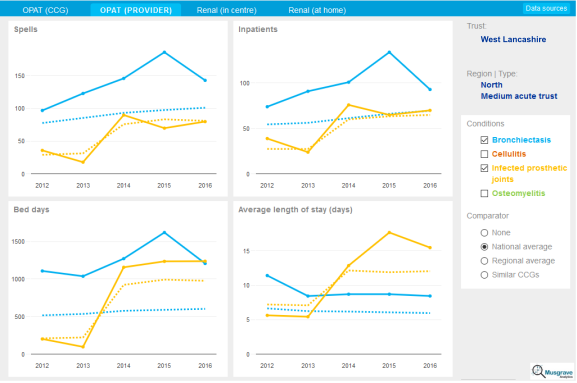The height and width of the screenshot is (383, 577).
Task: Click the Conditions heading
Action: point(485,124)
